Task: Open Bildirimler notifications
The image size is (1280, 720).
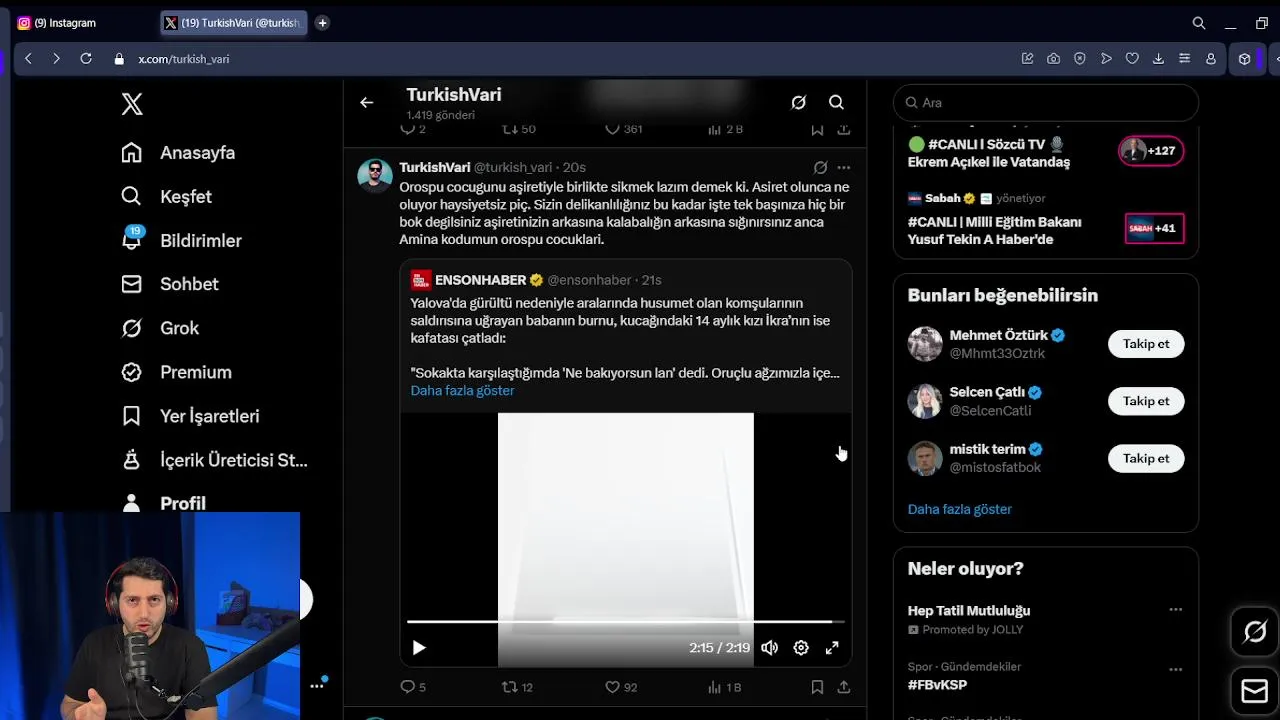Action: [181, 241]
